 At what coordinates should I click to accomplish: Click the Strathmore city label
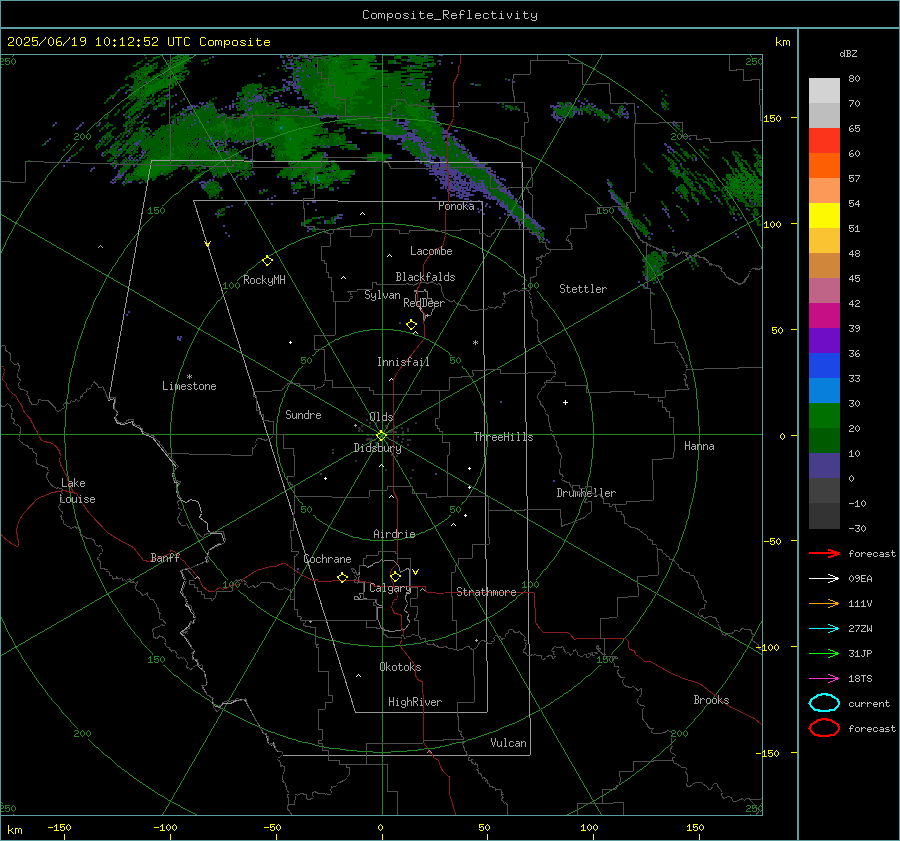click(486, 592)
